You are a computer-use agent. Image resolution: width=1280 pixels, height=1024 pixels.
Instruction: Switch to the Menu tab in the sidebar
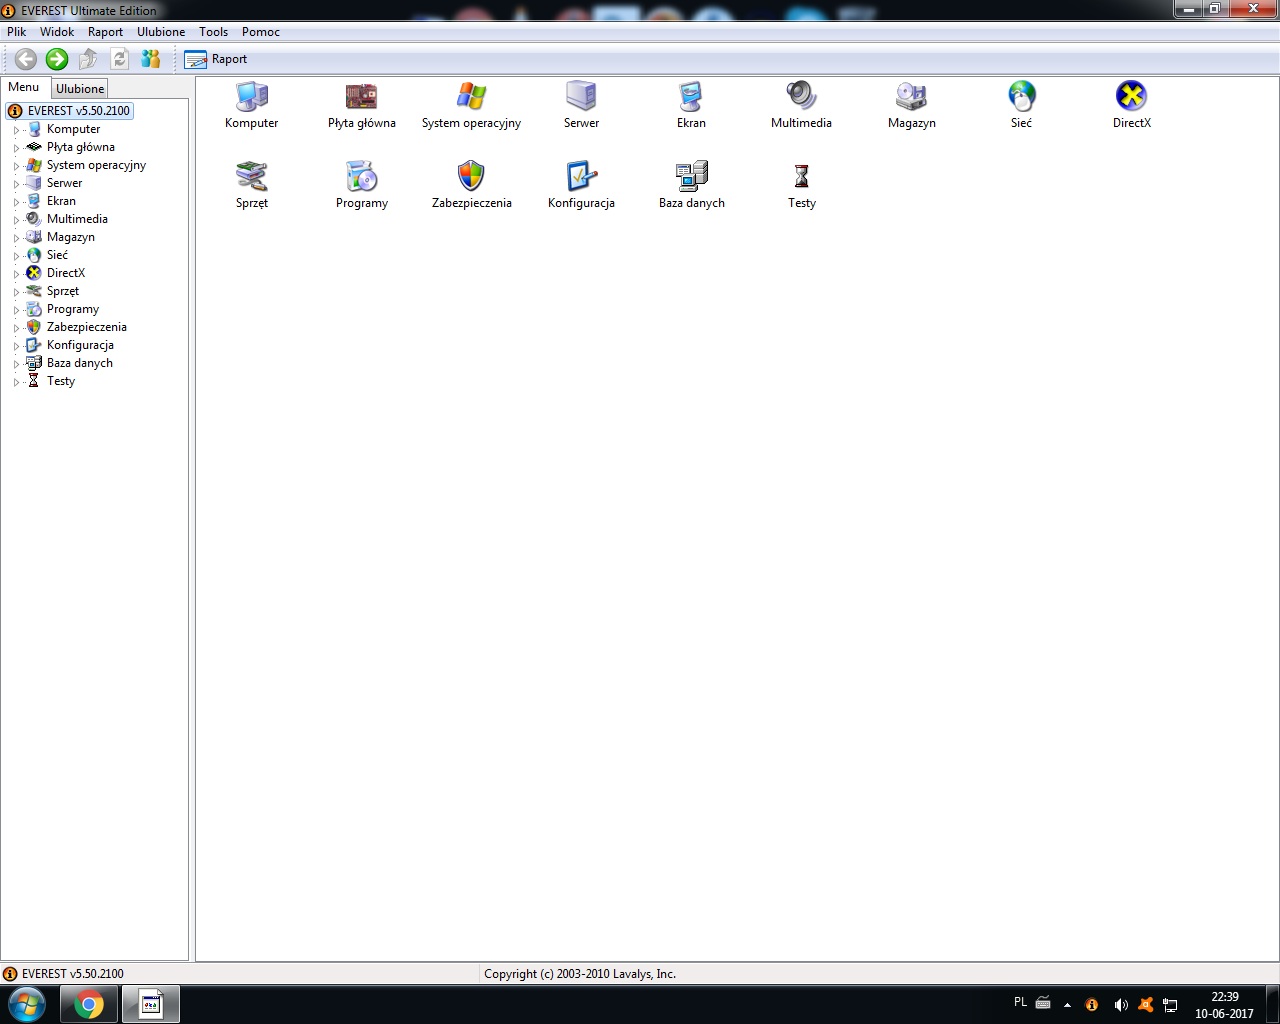click(x=24, y=87)
